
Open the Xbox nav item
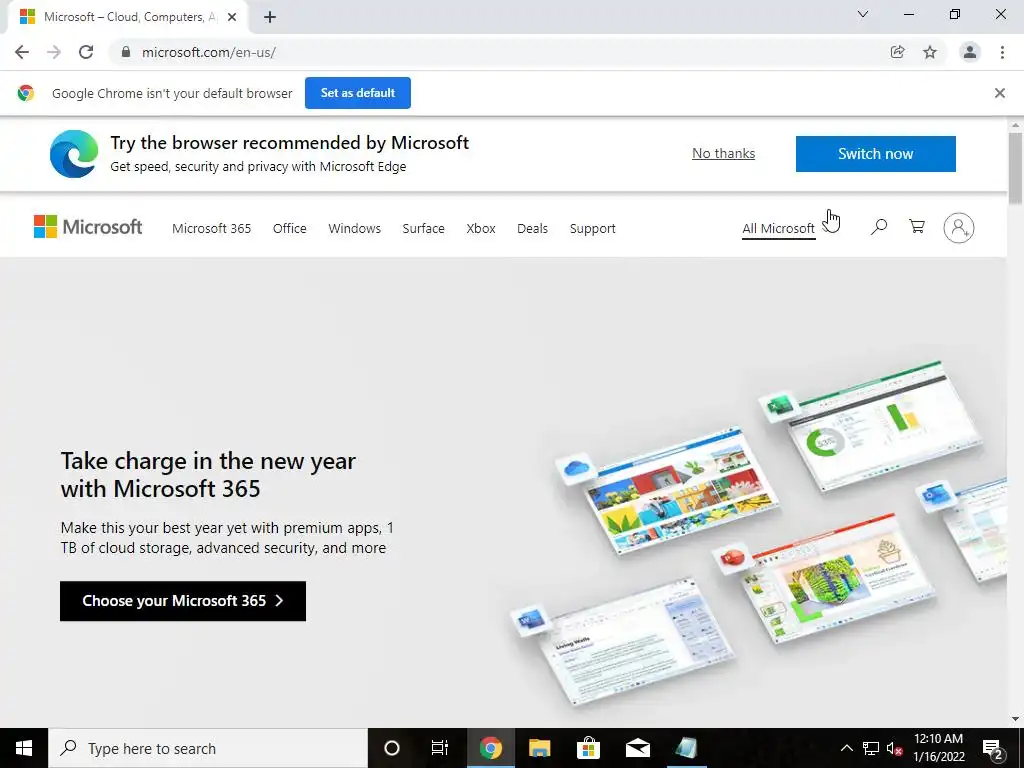[481, 229]
